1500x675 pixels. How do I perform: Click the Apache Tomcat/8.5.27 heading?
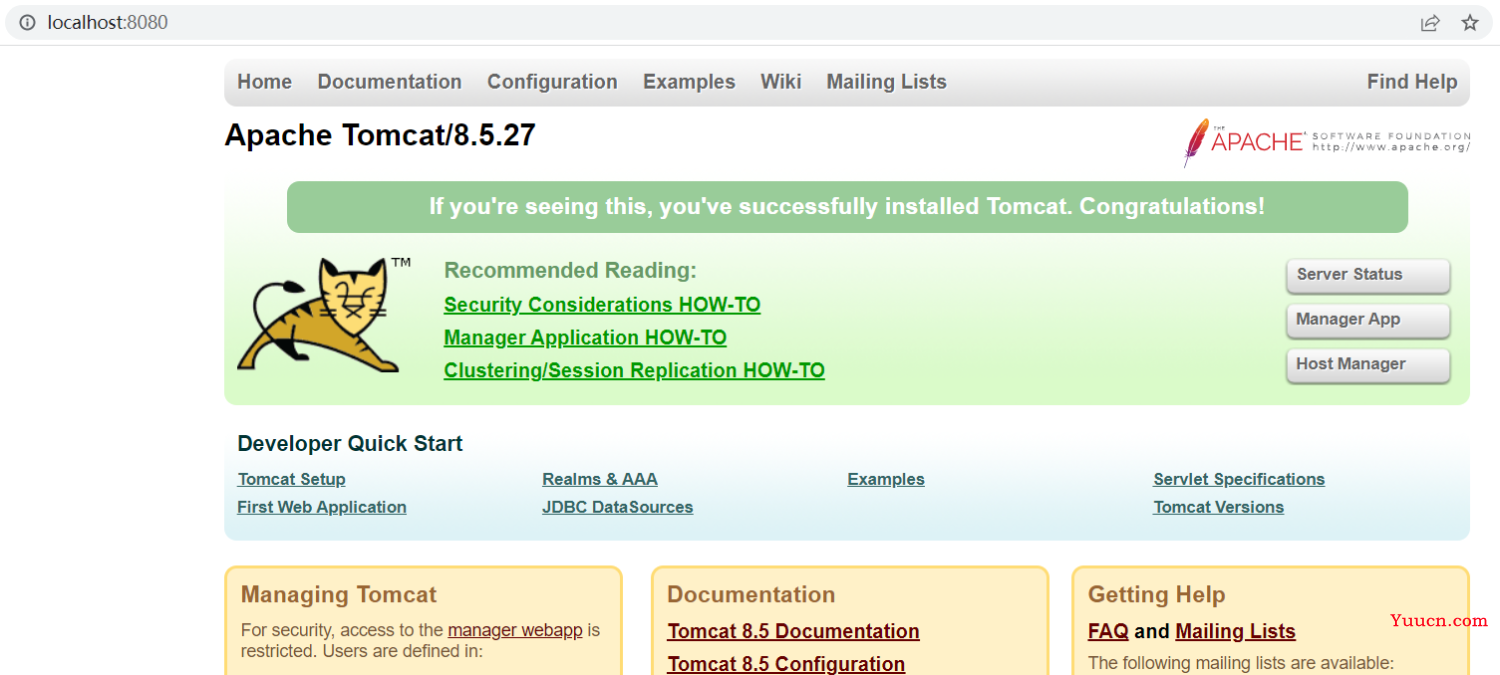coord(380,135)
